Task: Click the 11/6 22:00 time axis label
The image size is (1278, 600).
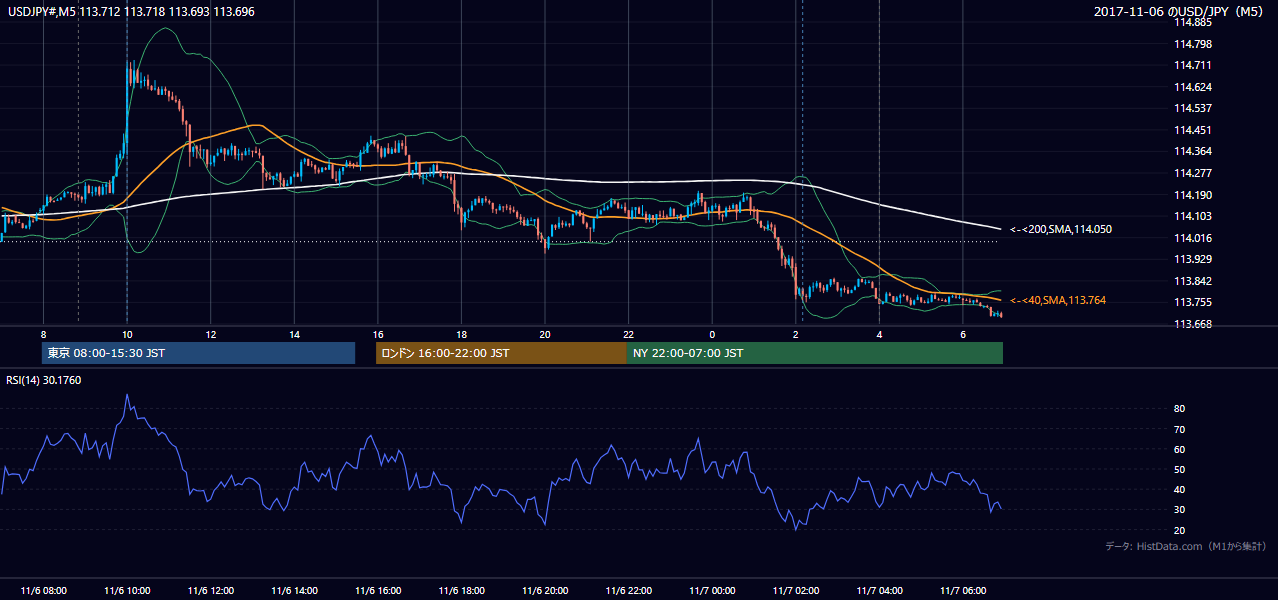Action: click(629, 590)
